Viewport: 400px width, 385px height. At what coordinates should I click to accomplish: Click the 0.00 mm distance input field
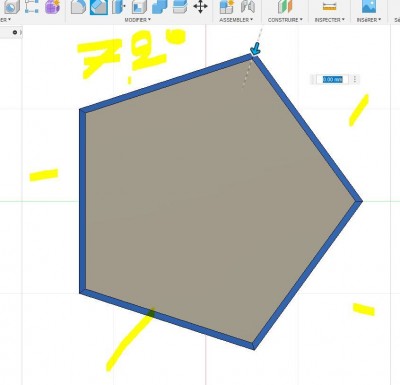[332, 80]
